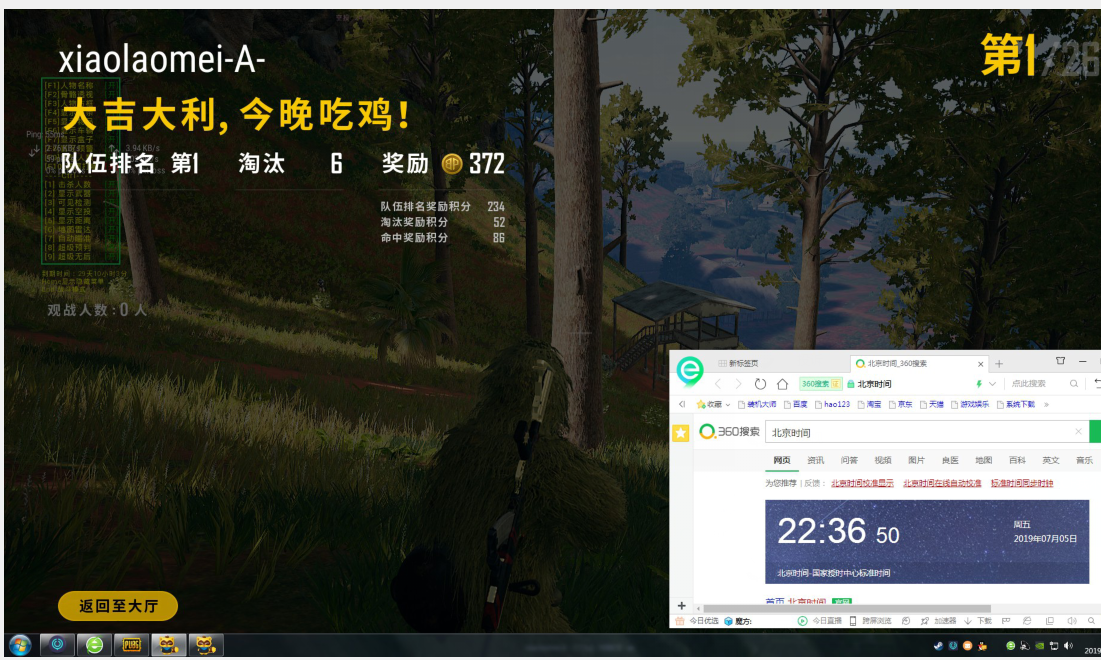Click the 360 browser logo
Viewport: 1101px width, 660px height.
[690, 371]
